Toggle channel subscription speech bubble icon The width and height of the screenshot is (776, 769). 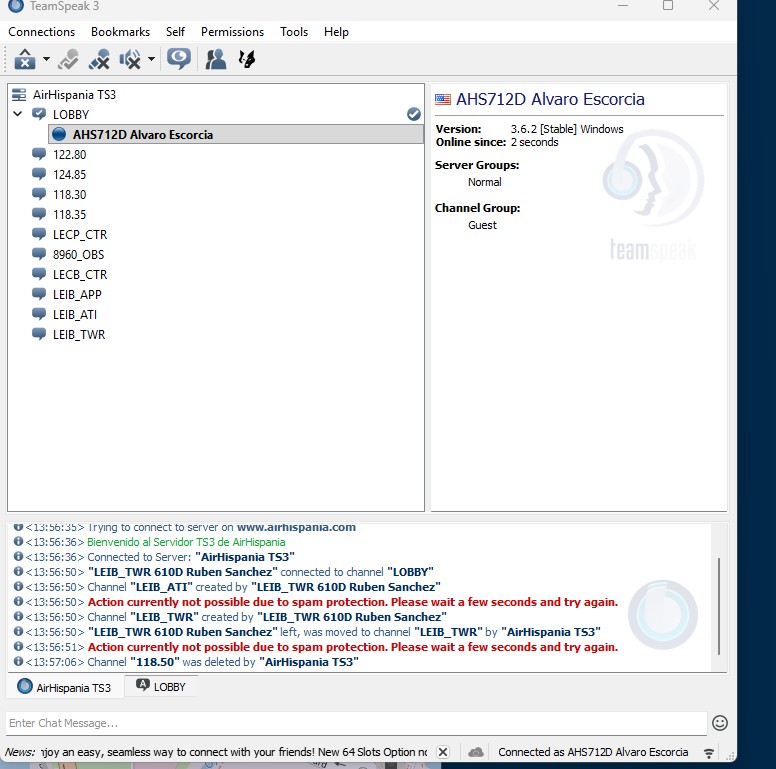(x=179, y=60)
